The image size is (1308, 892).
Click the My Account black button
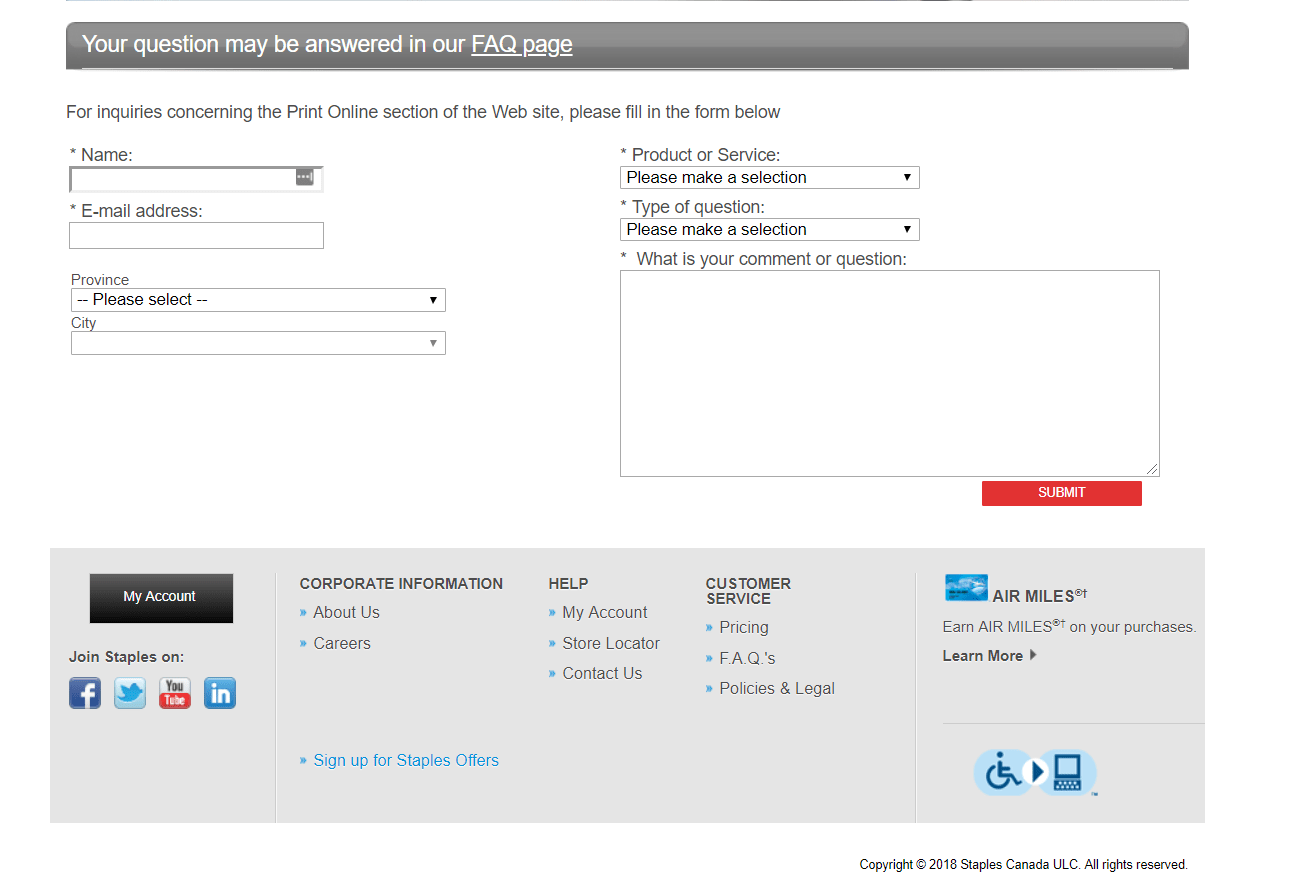[x=161, y=597]
